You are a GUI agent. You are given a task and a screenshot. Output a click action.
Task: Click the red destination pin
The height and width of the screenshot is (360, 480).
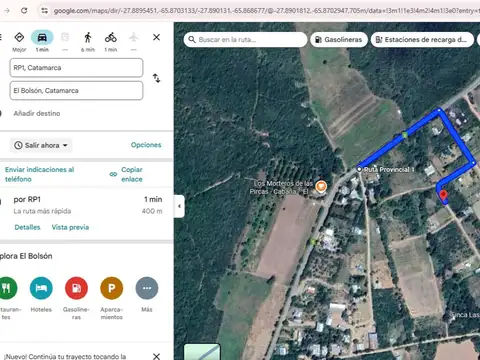click(x=443, y=196)
